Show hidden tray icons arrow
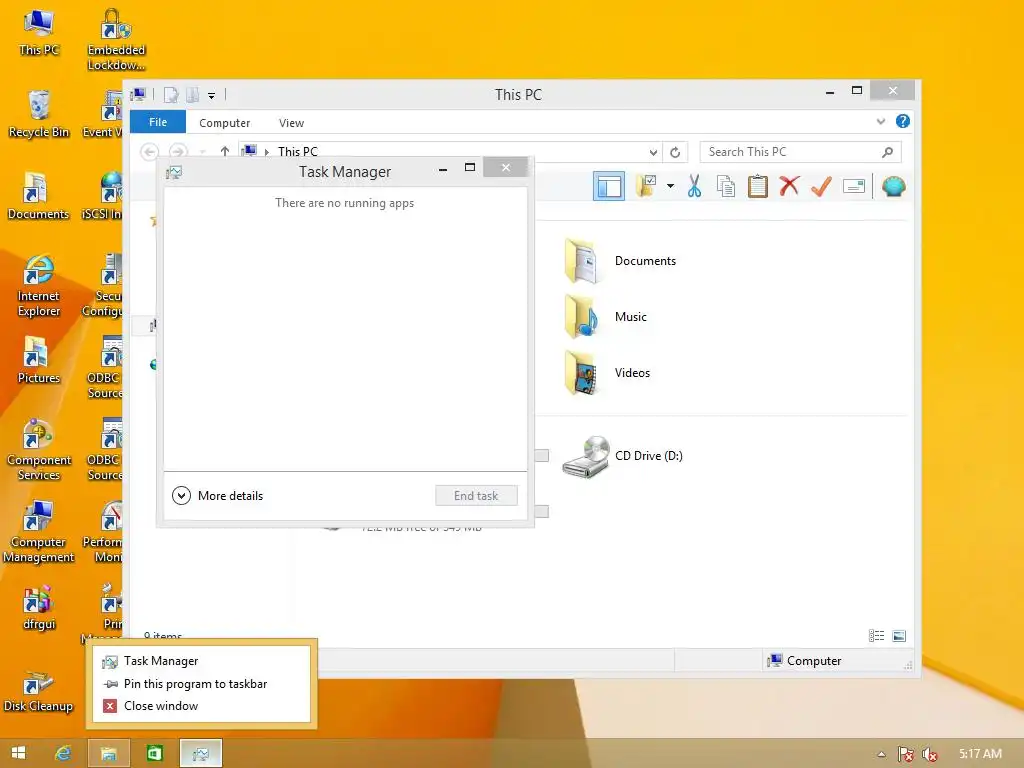Viewport: 1024px width, 768px height. point(882,754)
